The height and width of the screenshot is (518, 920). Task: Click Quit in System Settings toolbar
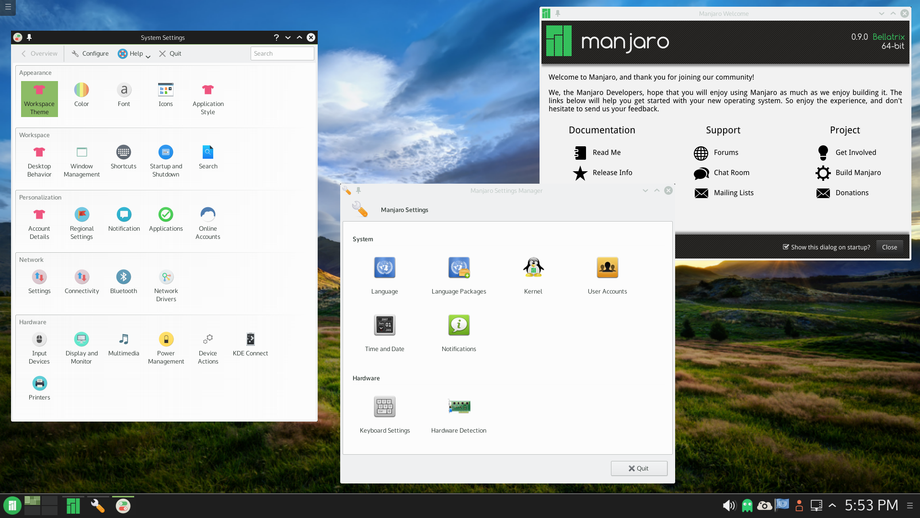tap(170, 54)
